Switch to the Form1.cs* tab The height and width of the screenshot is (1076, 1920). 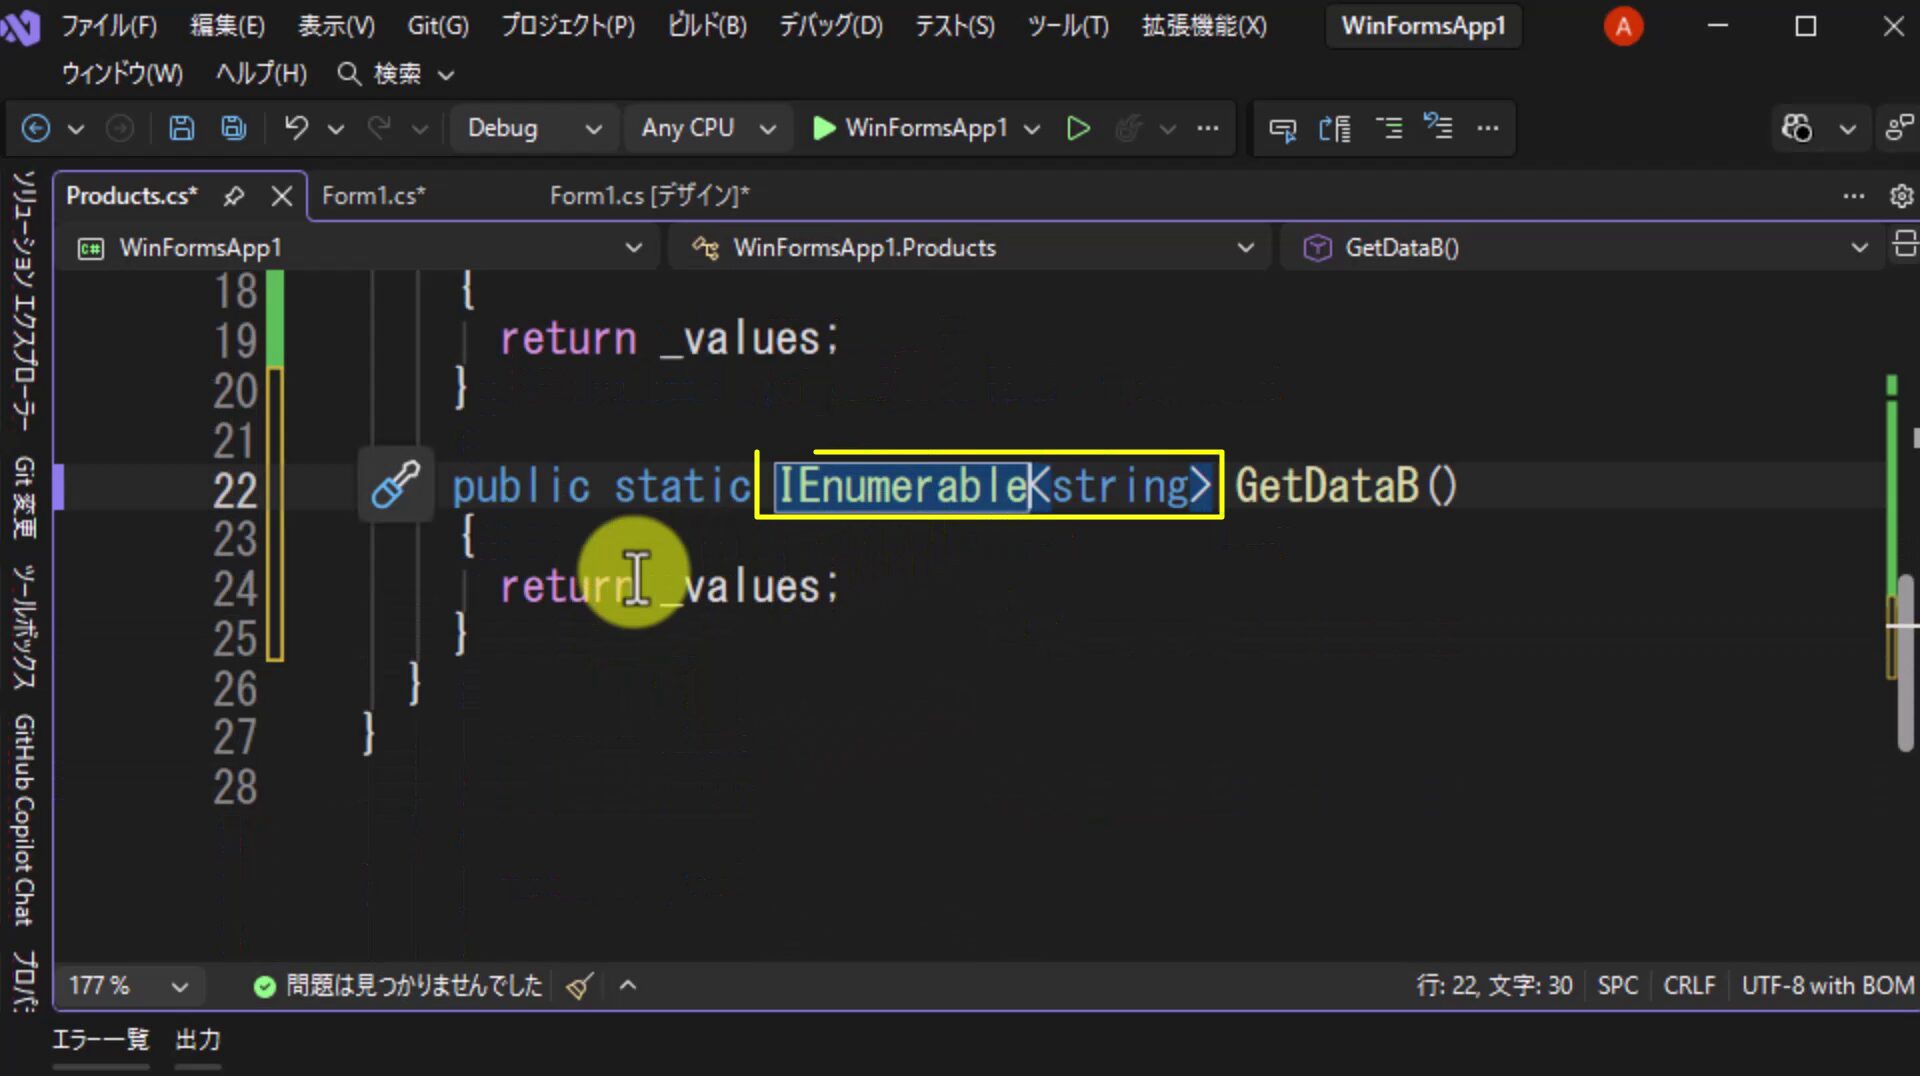[x=373, y=196]
